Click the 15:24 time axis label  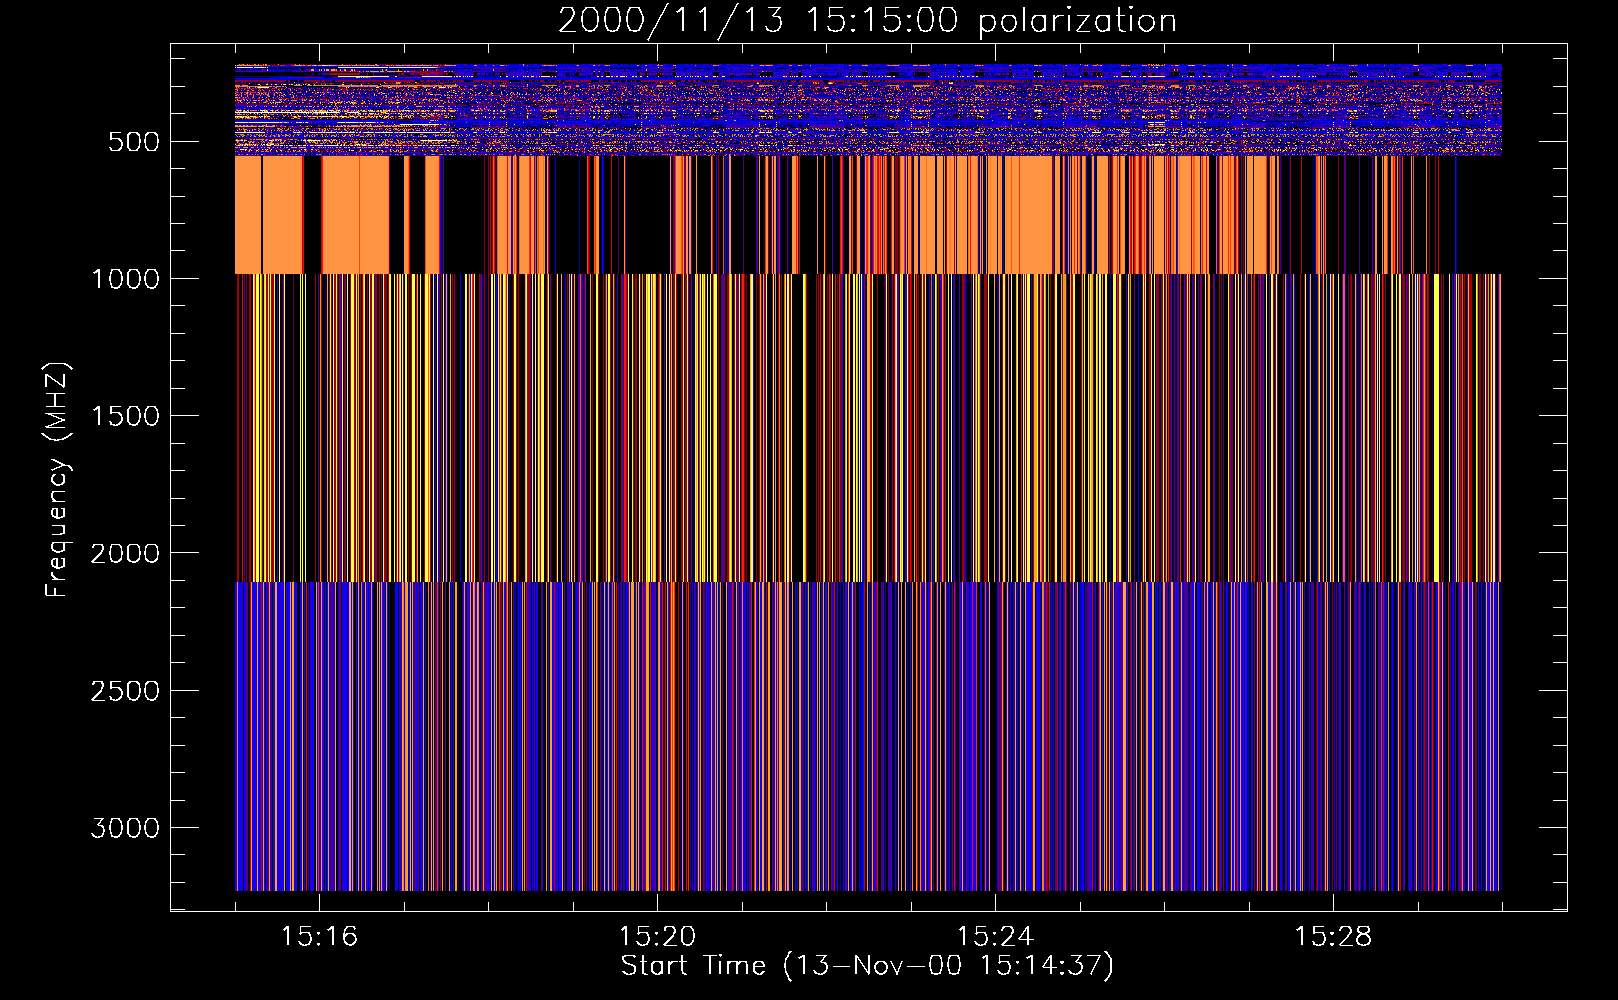click(995, 937)
